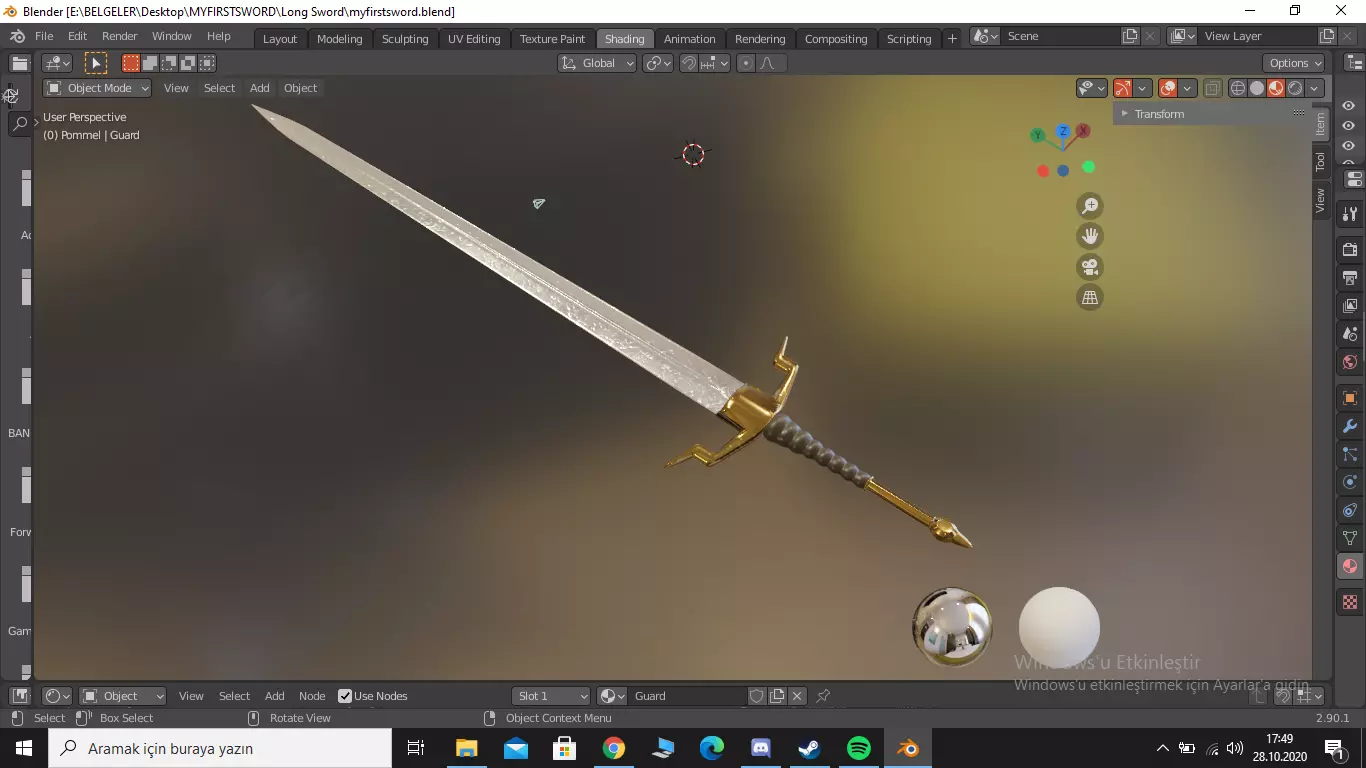Open Object Data properties triangle icon
The height and width of the screenshot is (768, 1366).
(x=1350, y=538)
